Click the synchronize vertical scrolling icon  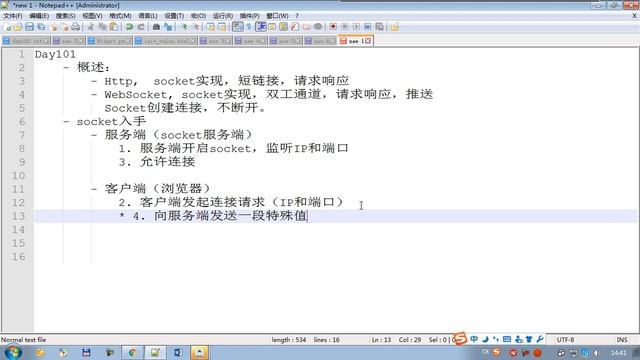tap(210, 27)
